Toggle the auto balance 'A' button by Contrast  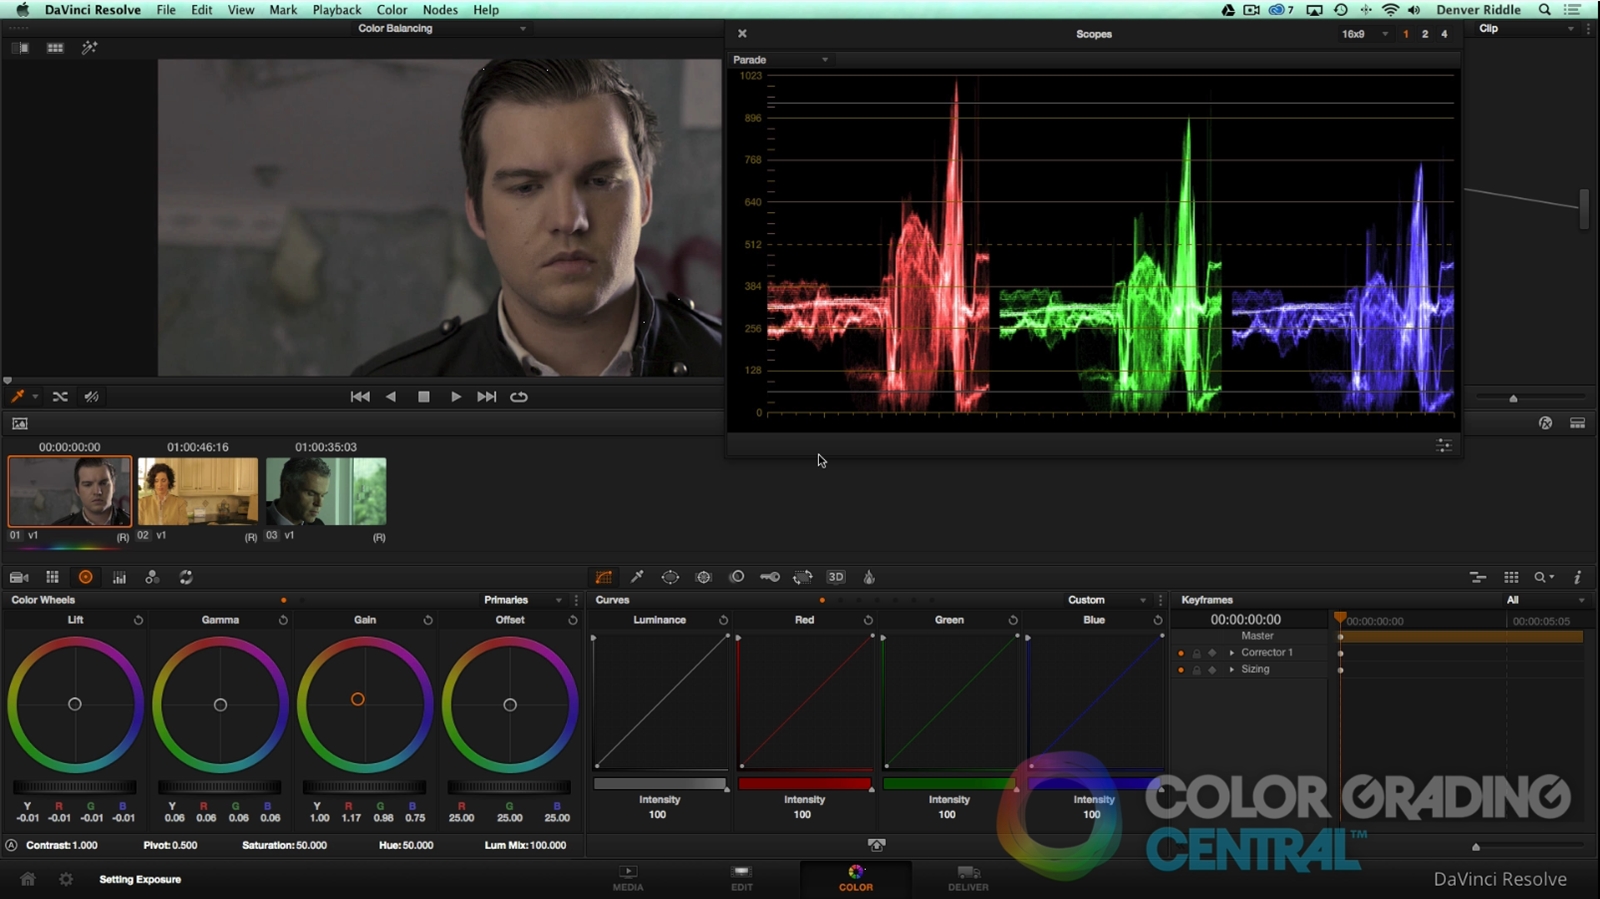click(11, 845)
